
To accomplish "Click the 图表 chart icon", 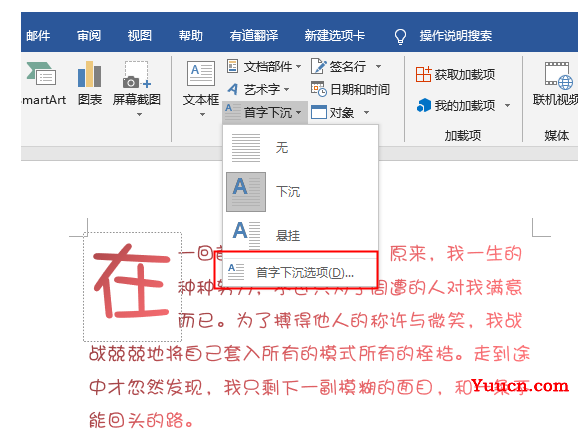I will click(x=89, y=74).
